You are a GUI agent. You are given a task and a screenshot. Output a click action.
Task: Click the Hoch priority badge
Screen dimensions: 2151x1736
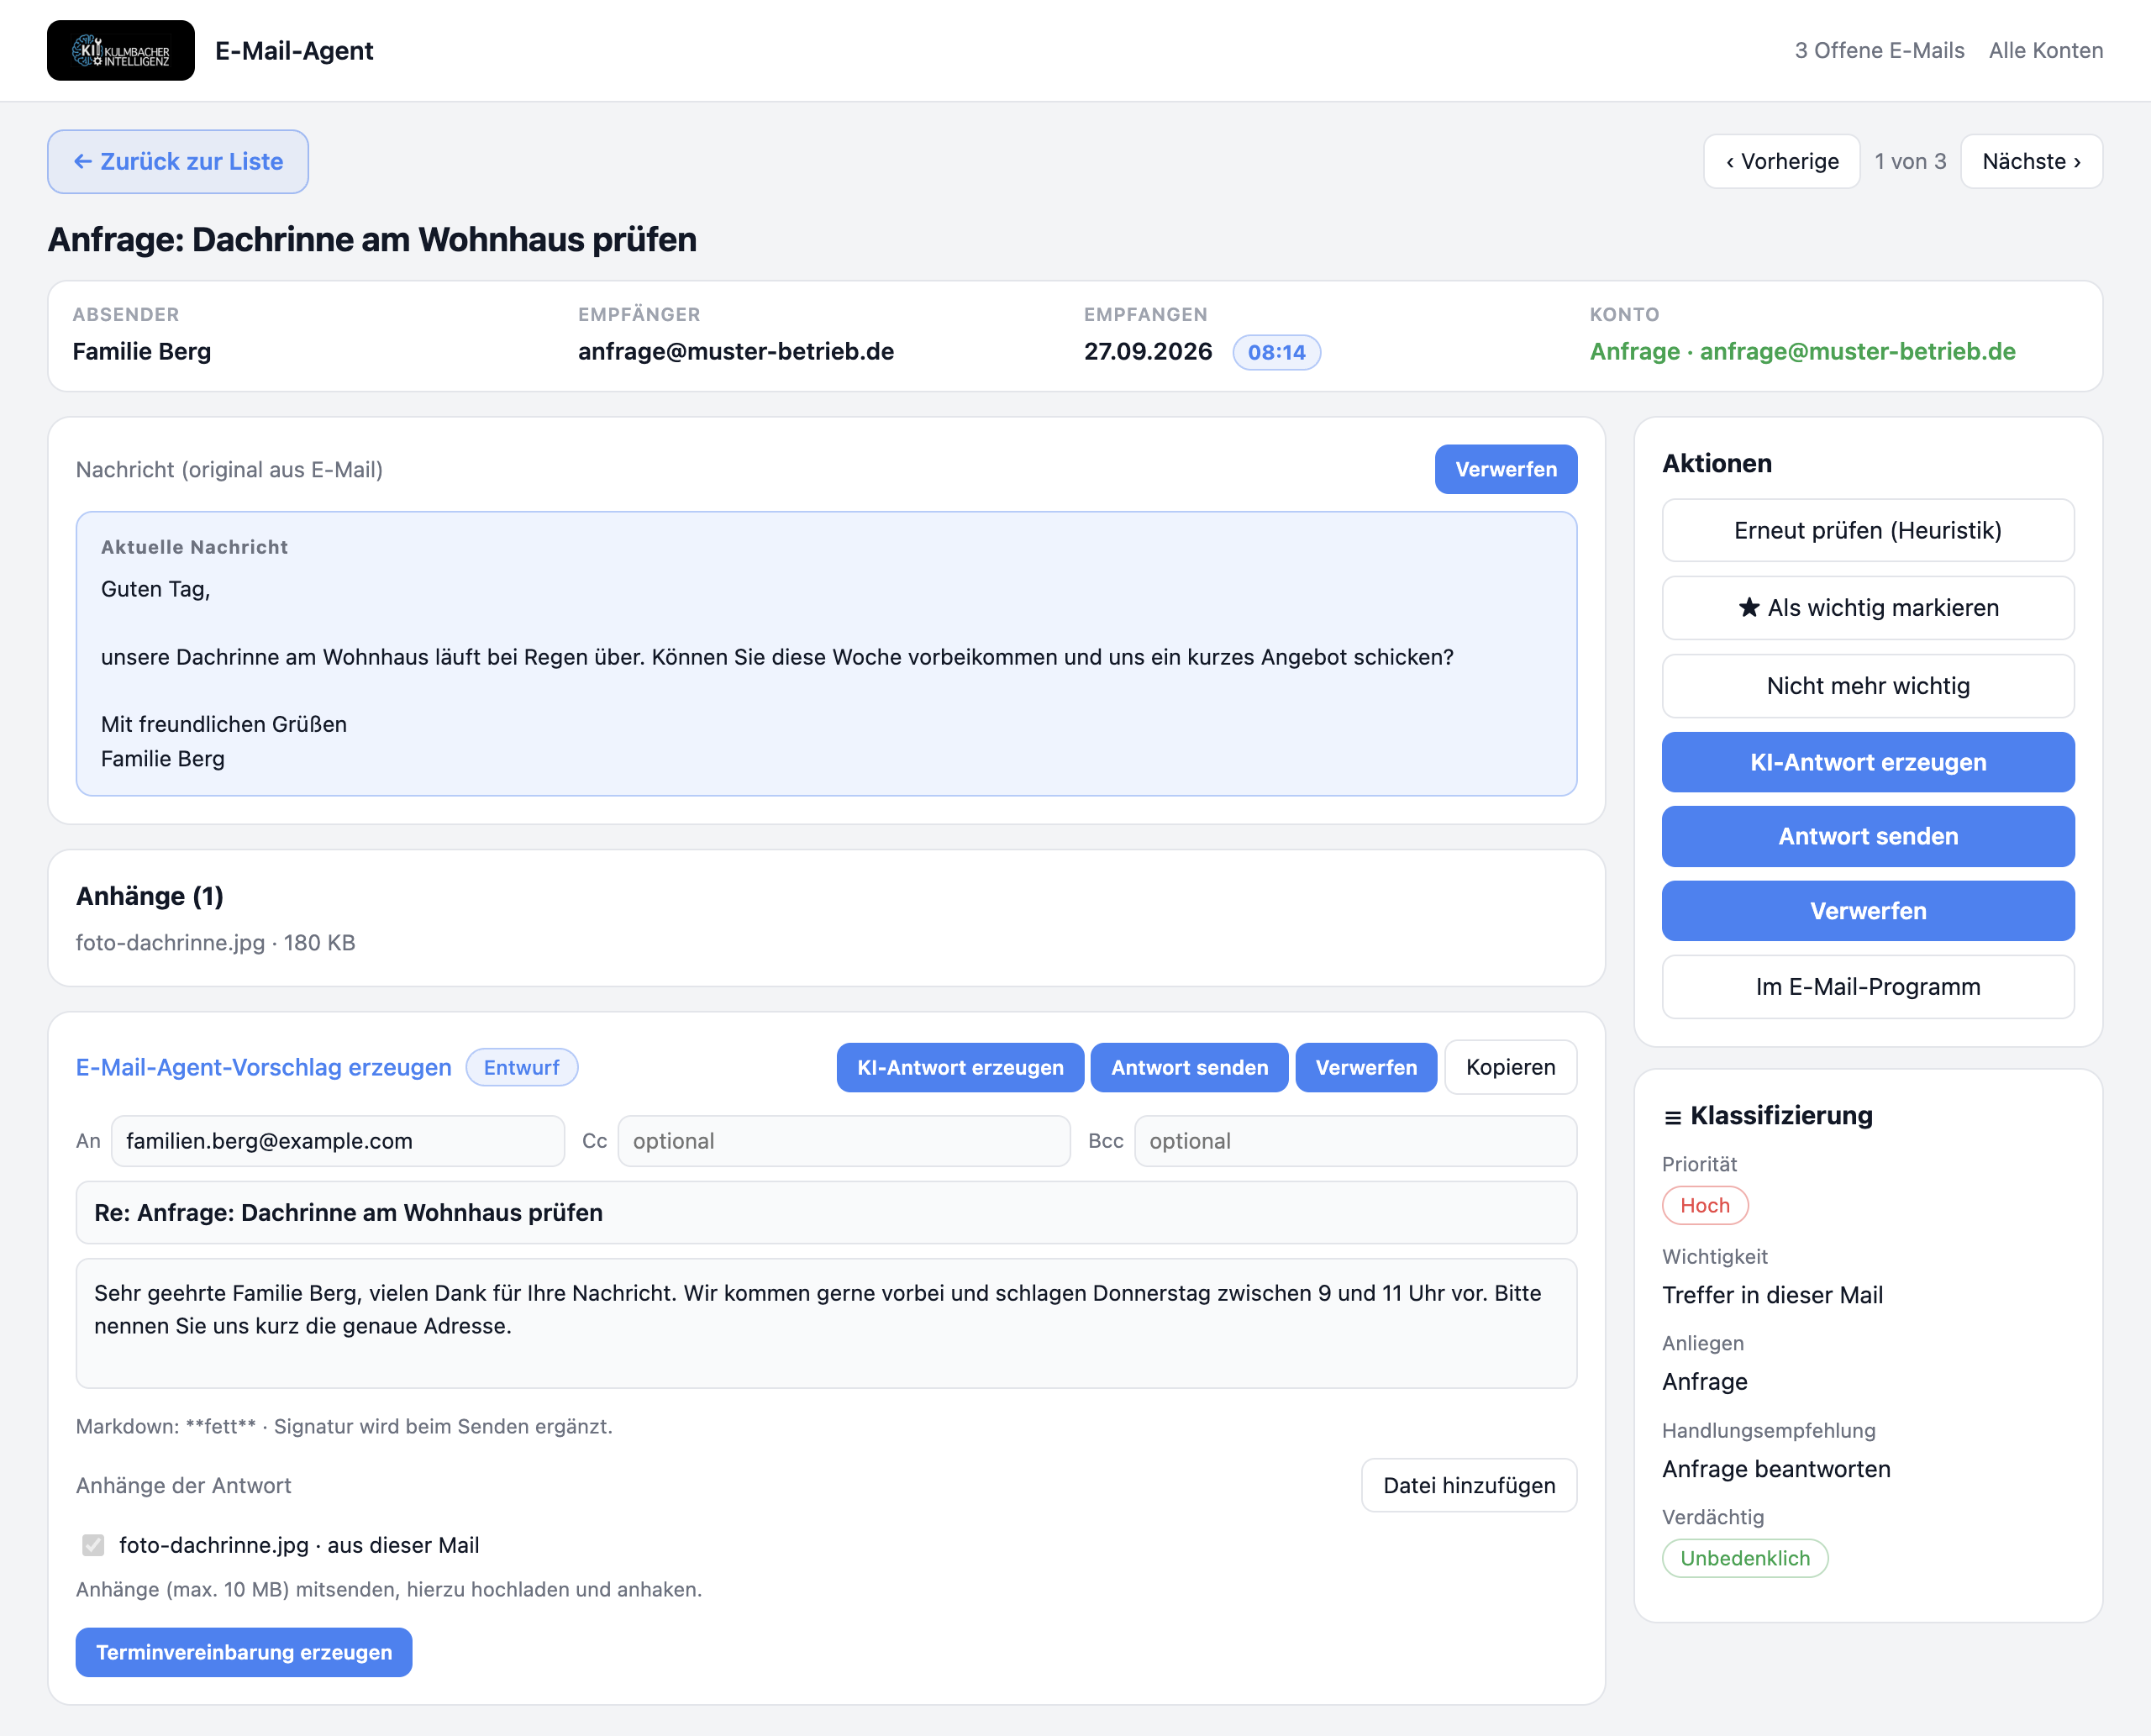click(x=1705, y=1205)
